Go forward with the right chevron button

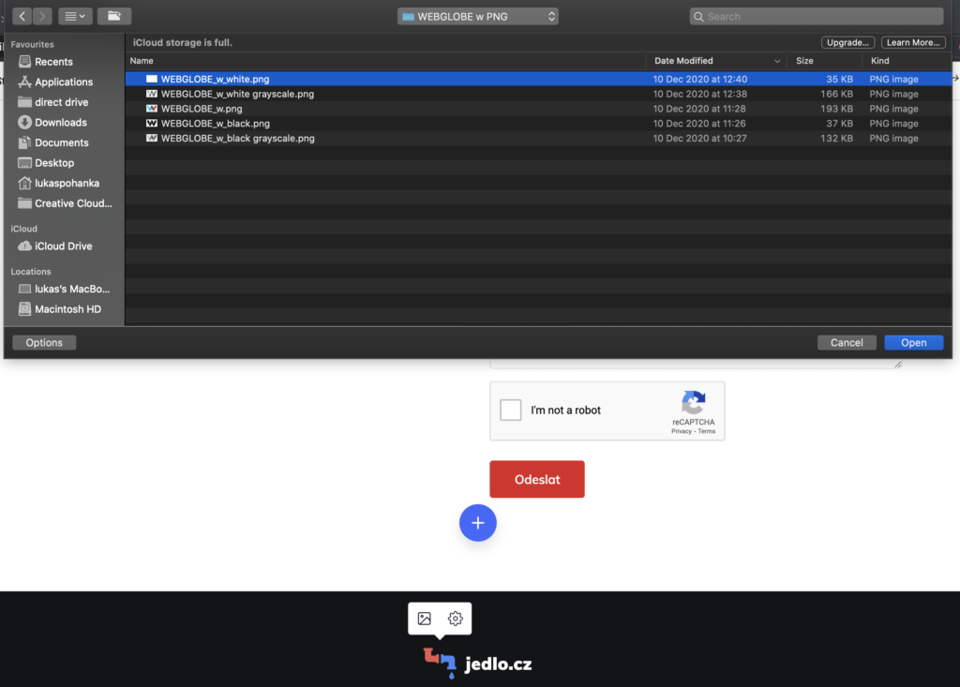coord(42,16)
